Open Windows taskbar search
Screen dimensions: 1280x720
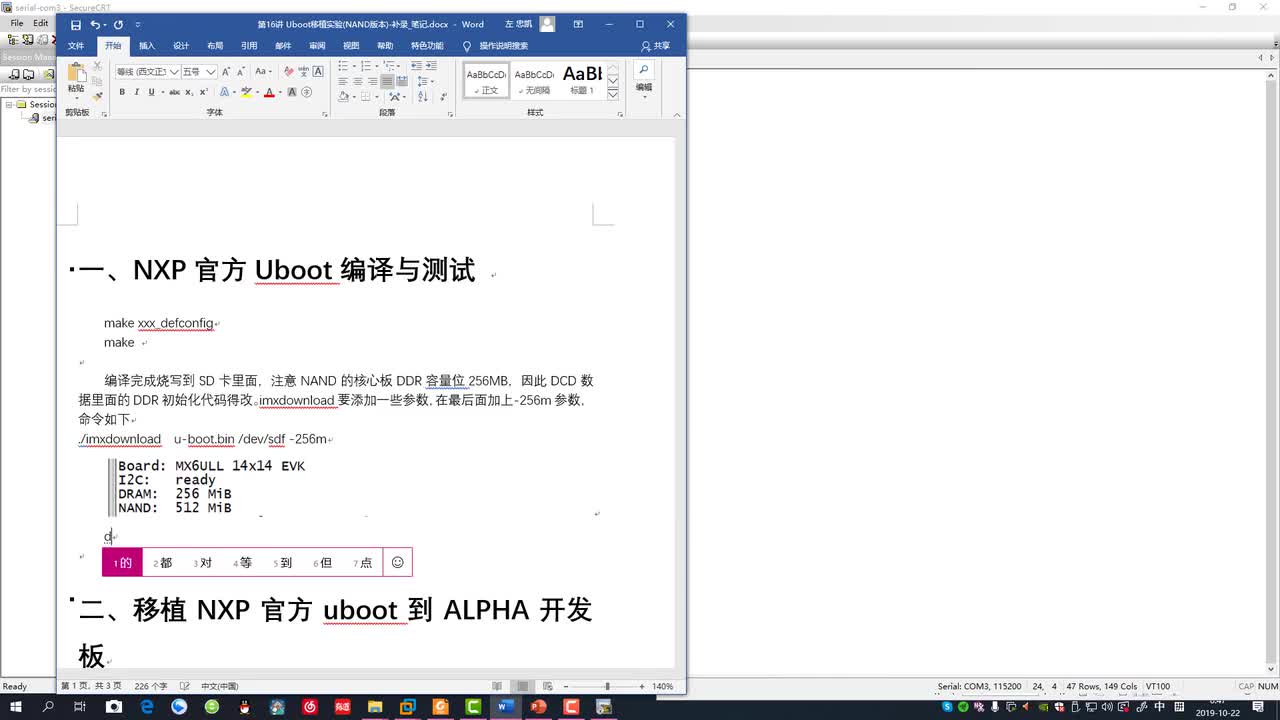coord(48,706)
